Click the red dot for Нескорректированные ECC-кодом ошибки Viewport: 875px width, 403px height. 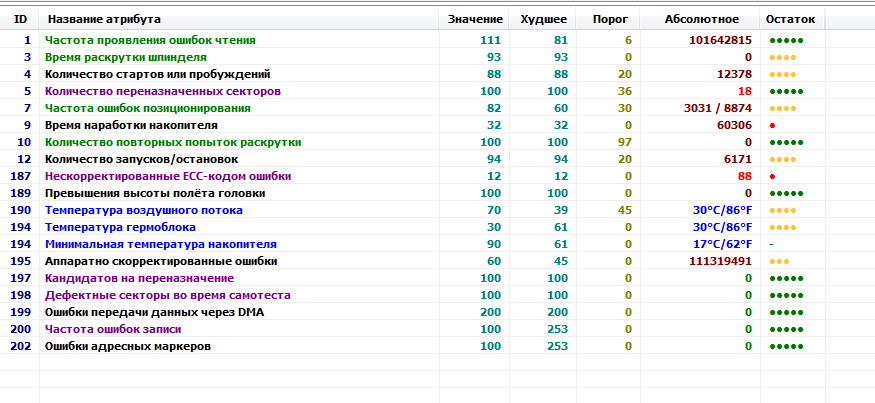[x=773, y=176]
